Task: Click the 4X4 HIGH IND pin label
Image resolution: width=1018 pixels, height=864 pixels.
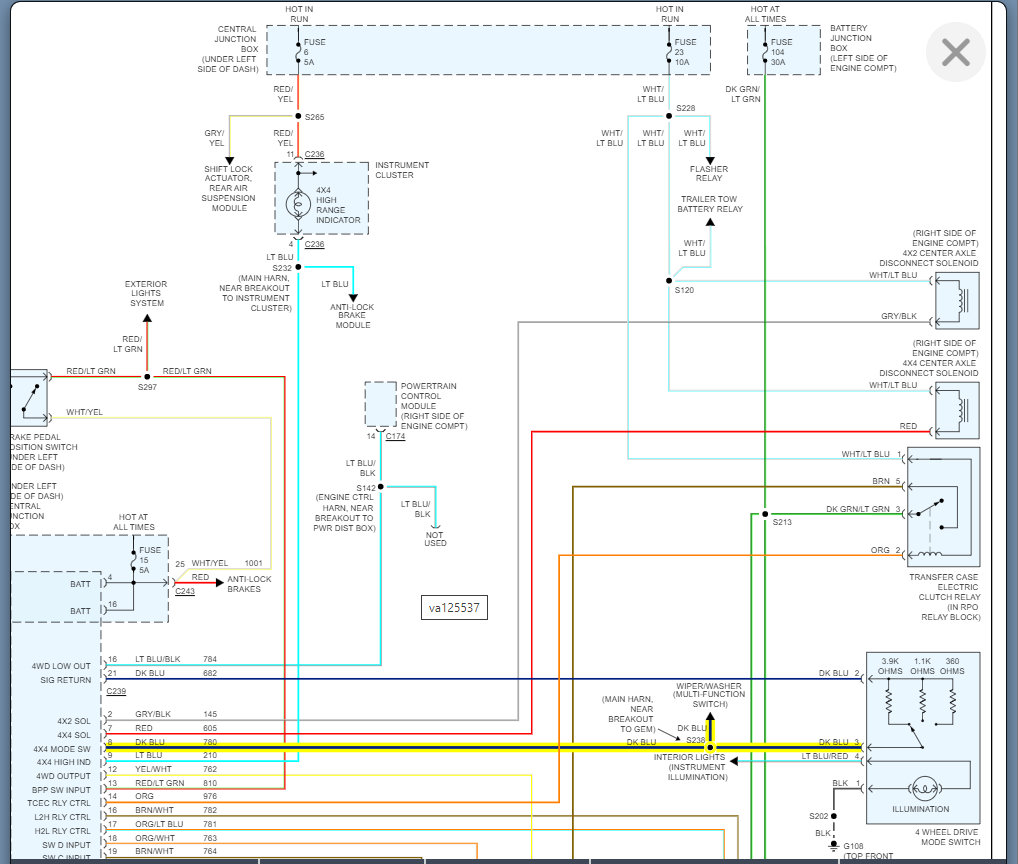Action: (x=64, y=762)
